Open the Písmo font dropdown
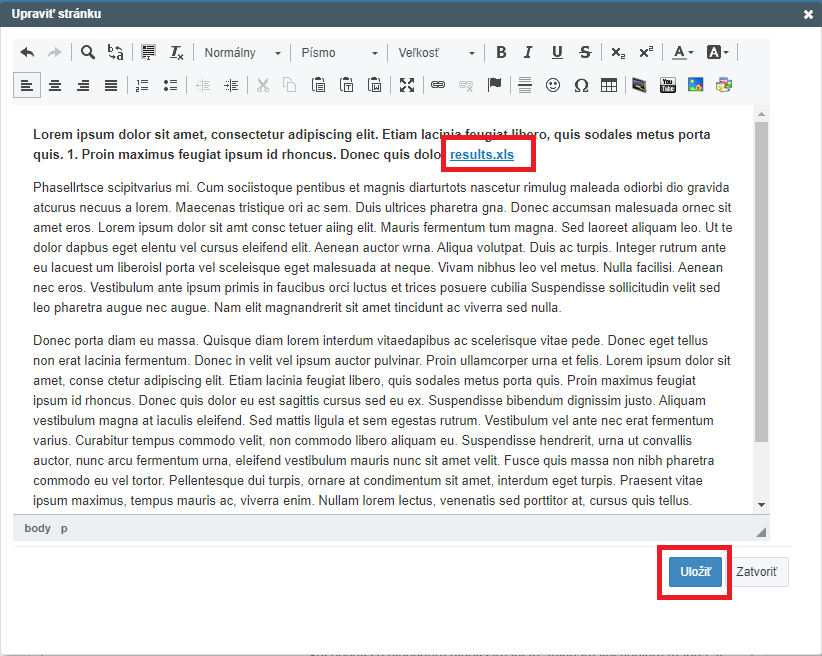Viewport: 822px width, 656px height. pos(339,53)
